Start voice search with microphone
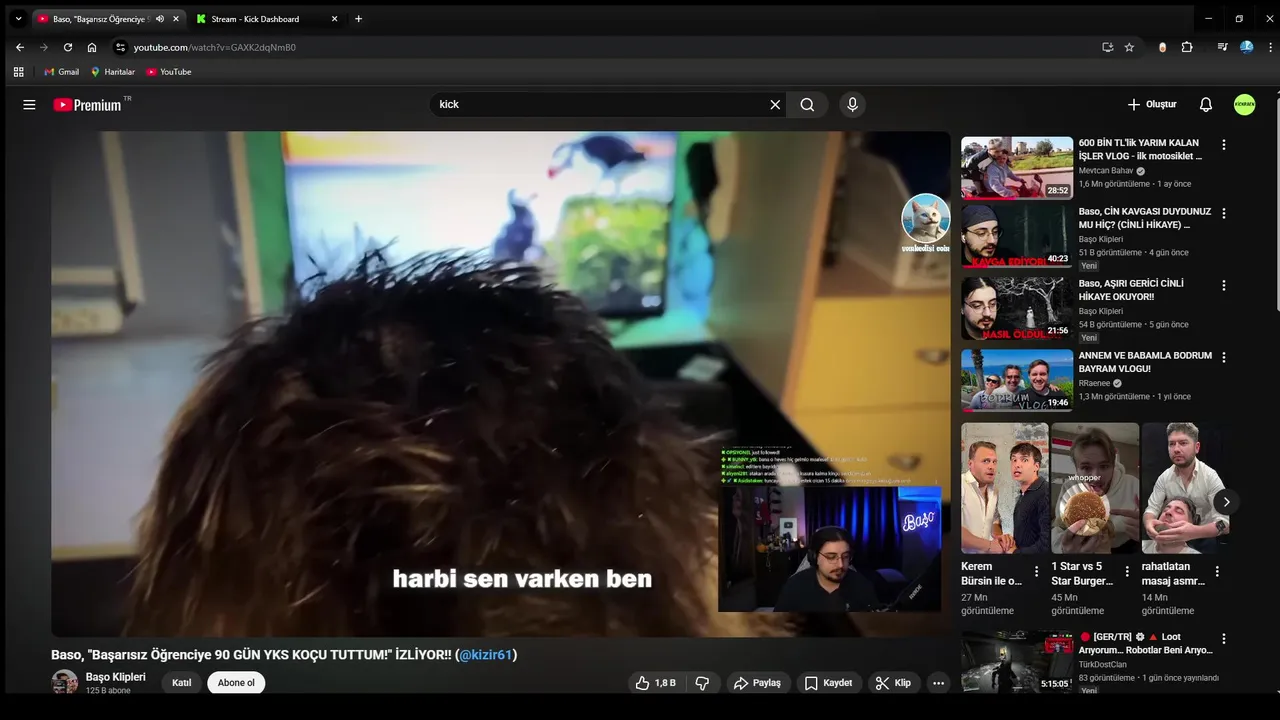This screenshot has width=1280, height=720. [852, 104]
